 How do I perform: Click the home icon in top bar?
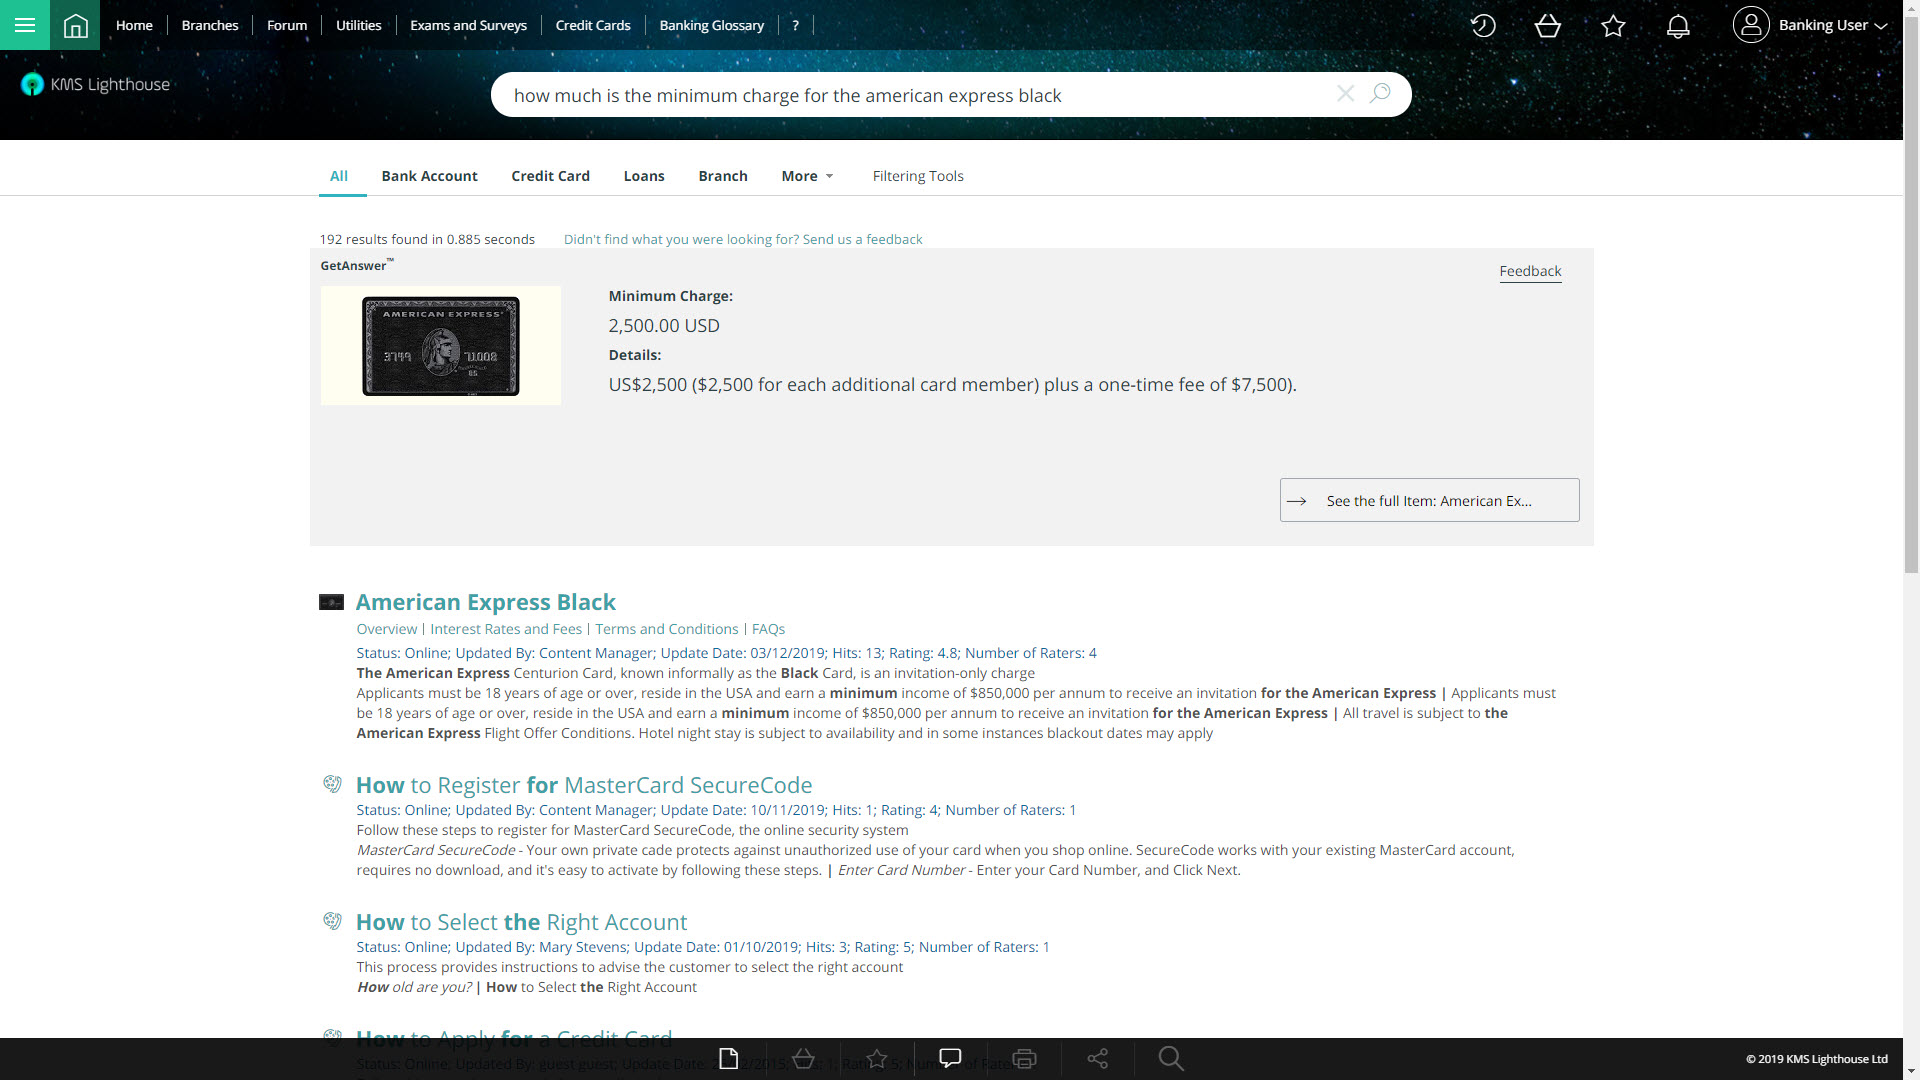(75, 25)
